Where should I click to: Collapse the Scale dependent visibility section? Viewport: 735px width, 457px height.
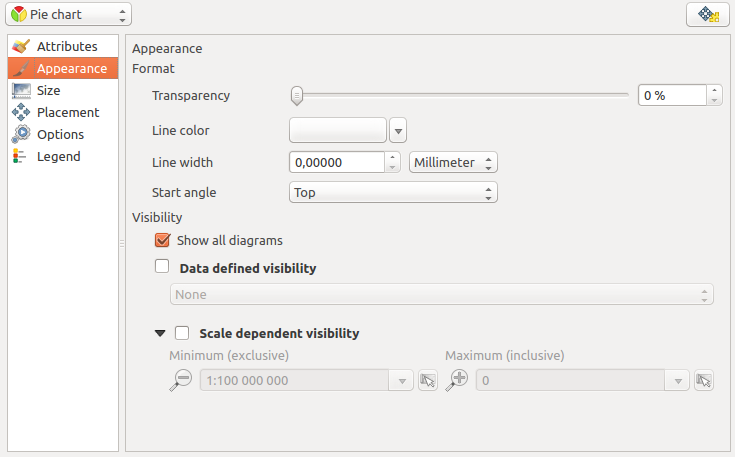point(160,333)
